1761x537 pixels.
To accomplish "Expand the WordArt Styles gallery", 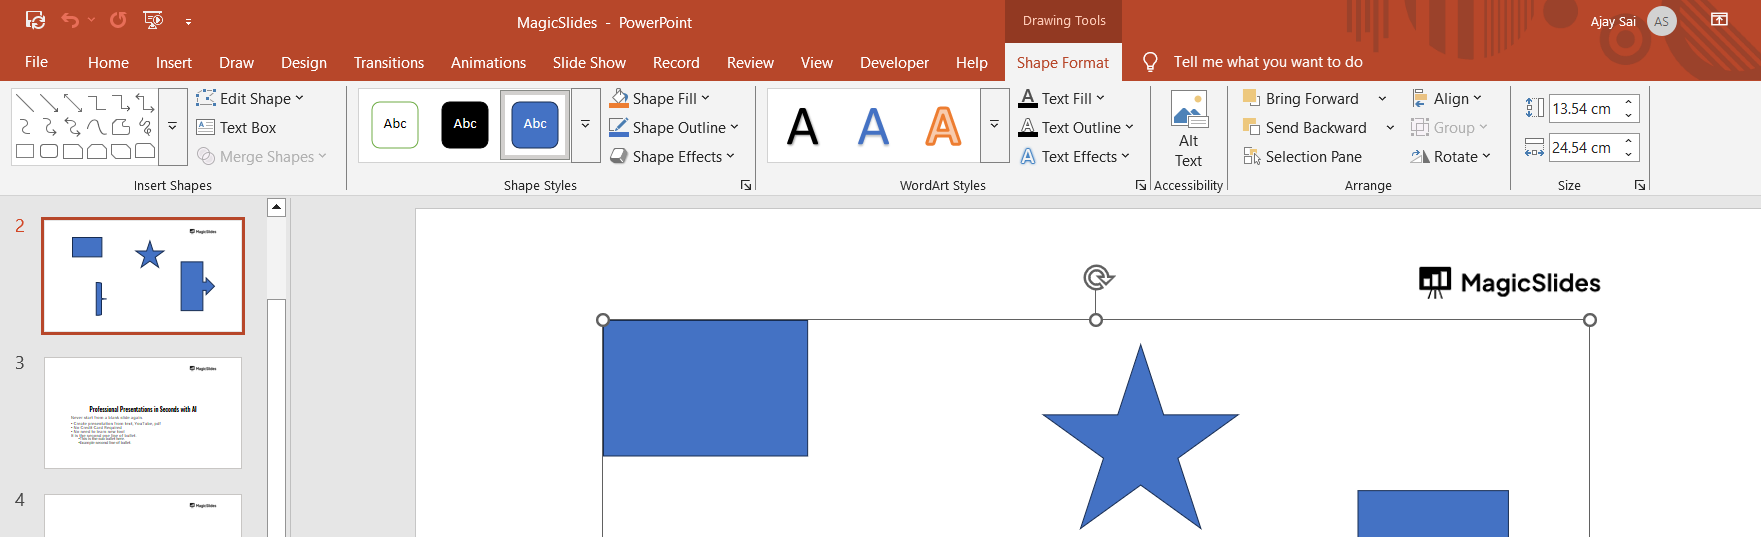I will pos(994,125).
